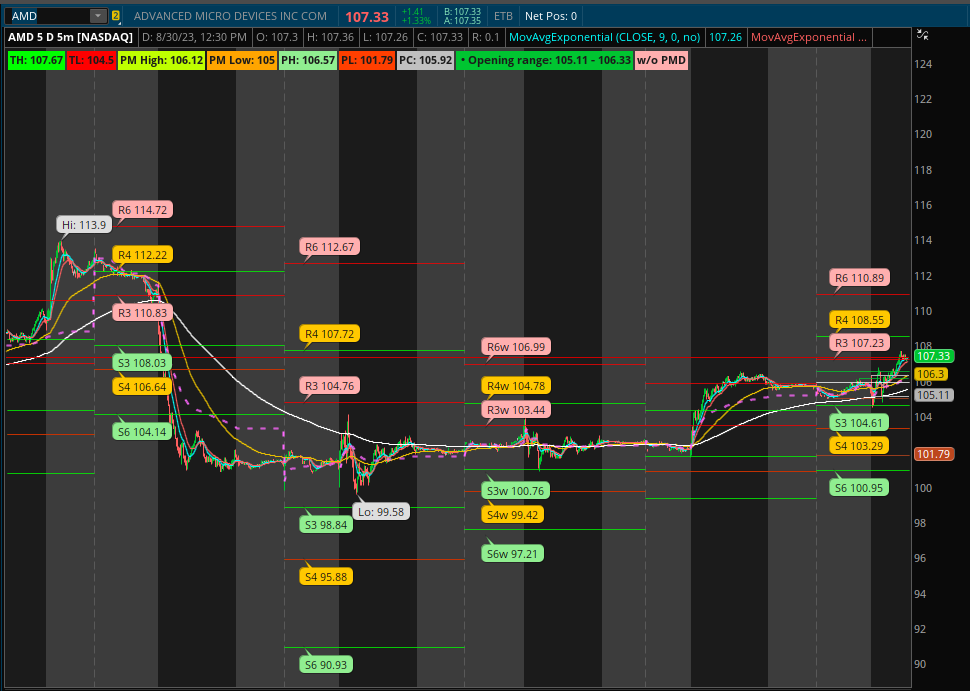
Task: Click the PC: 105.92 gray label
Action: pos(425,61)
